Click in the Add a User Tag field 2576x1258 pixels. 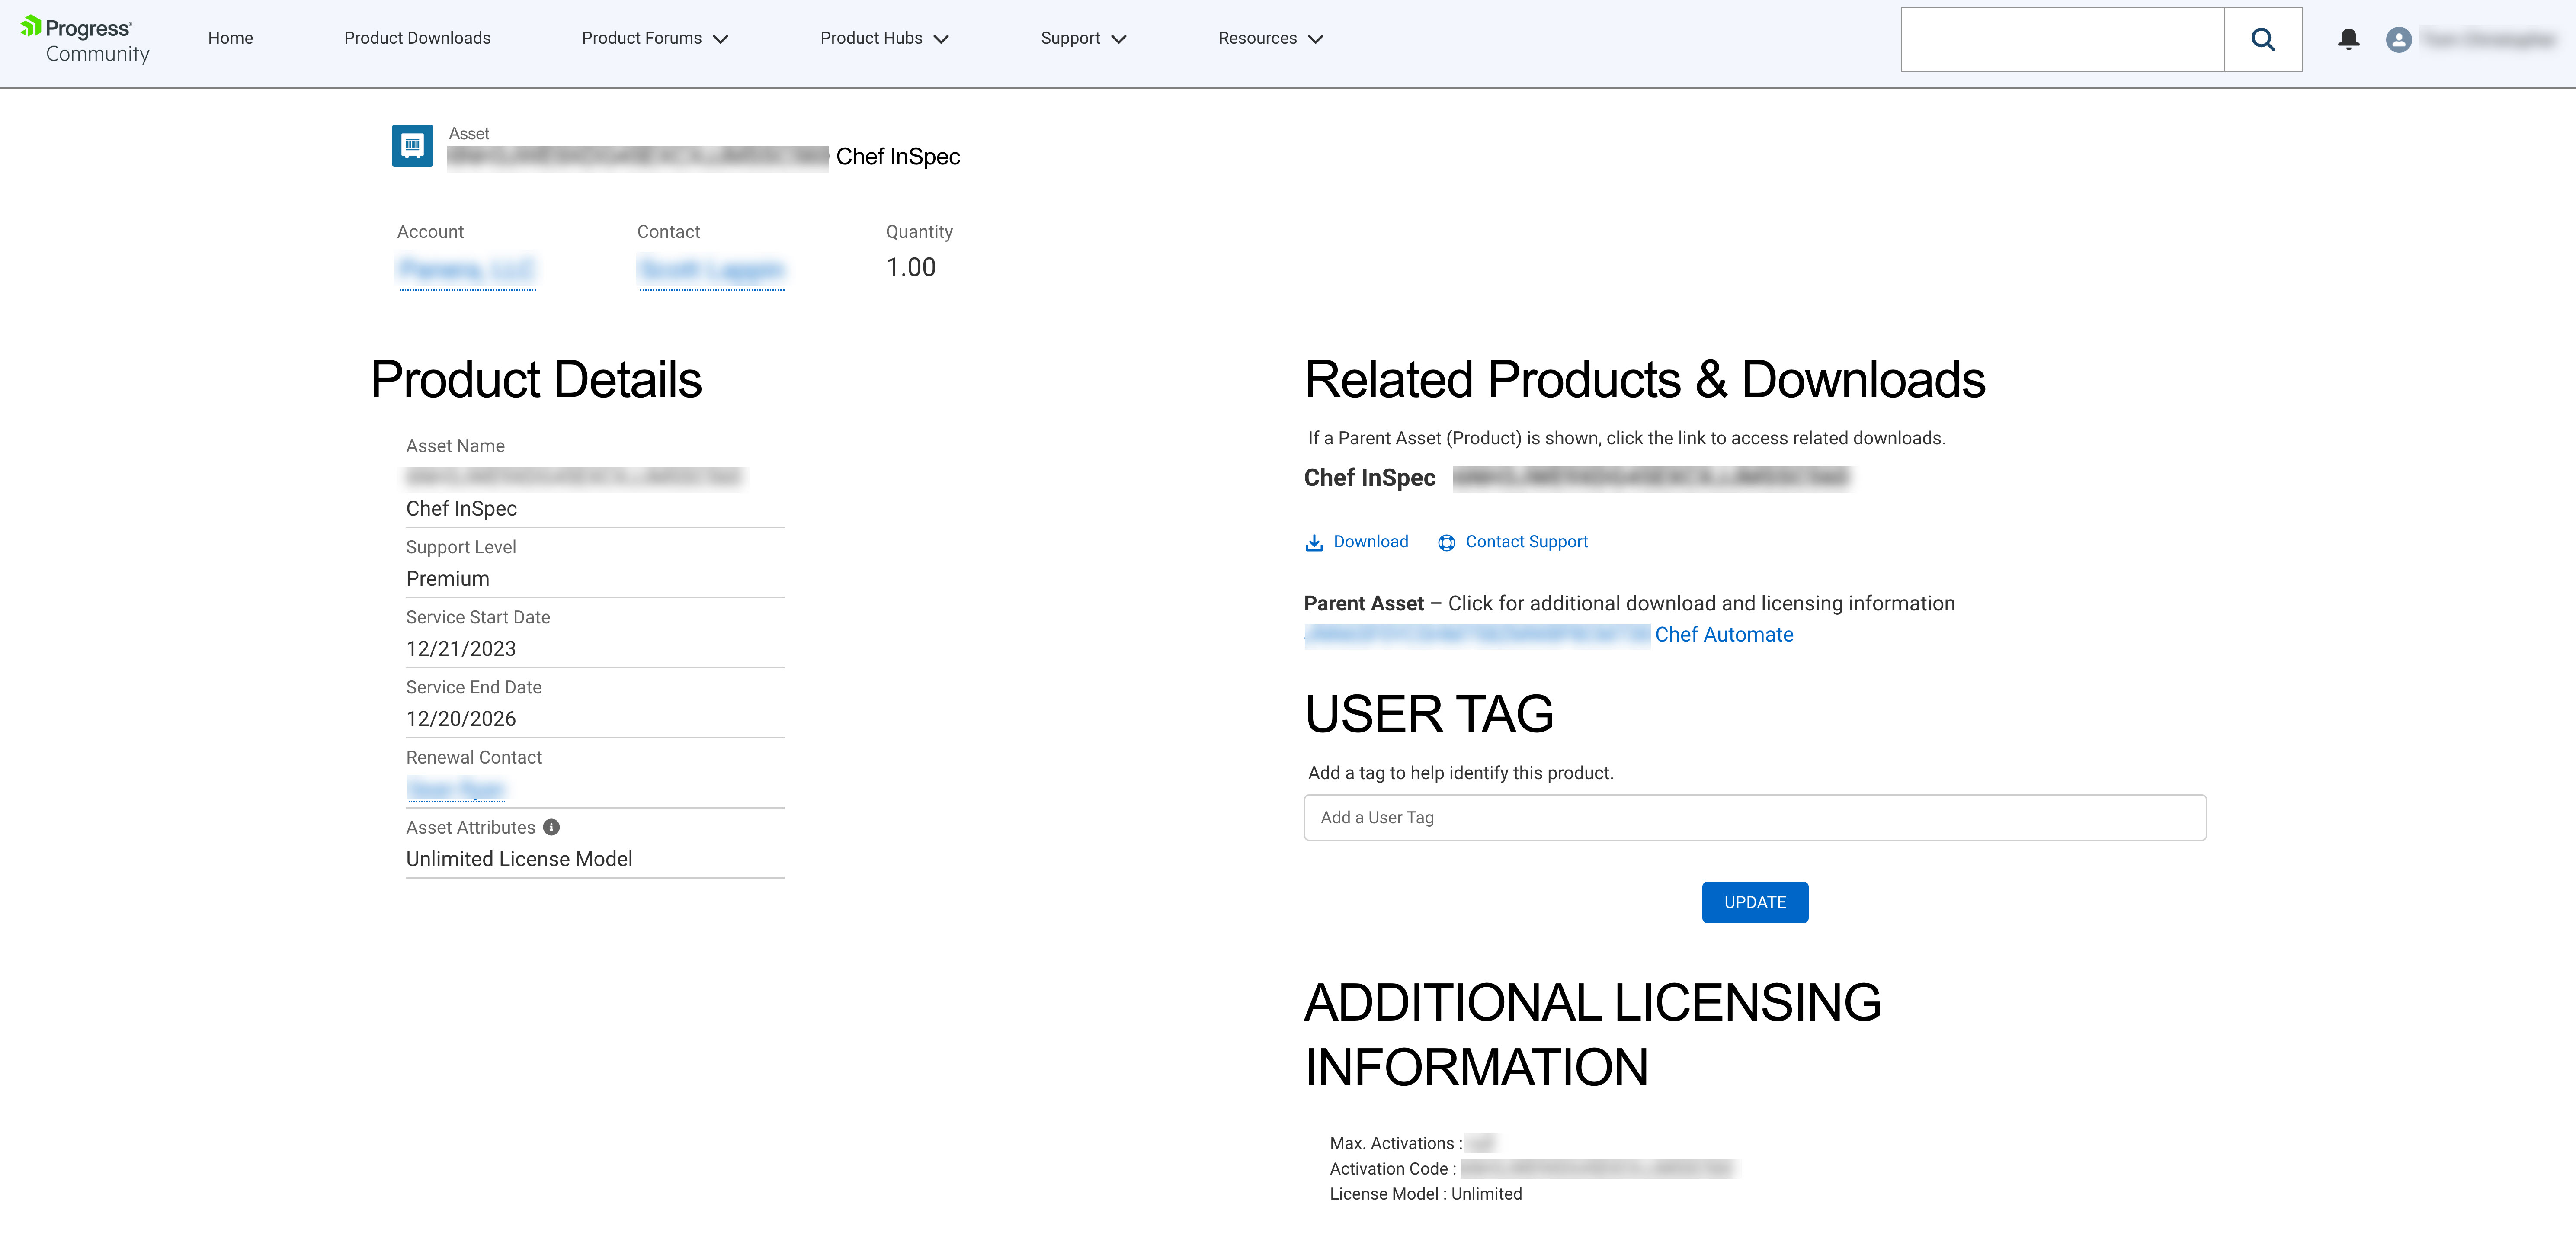click(x=1754, y=817)
